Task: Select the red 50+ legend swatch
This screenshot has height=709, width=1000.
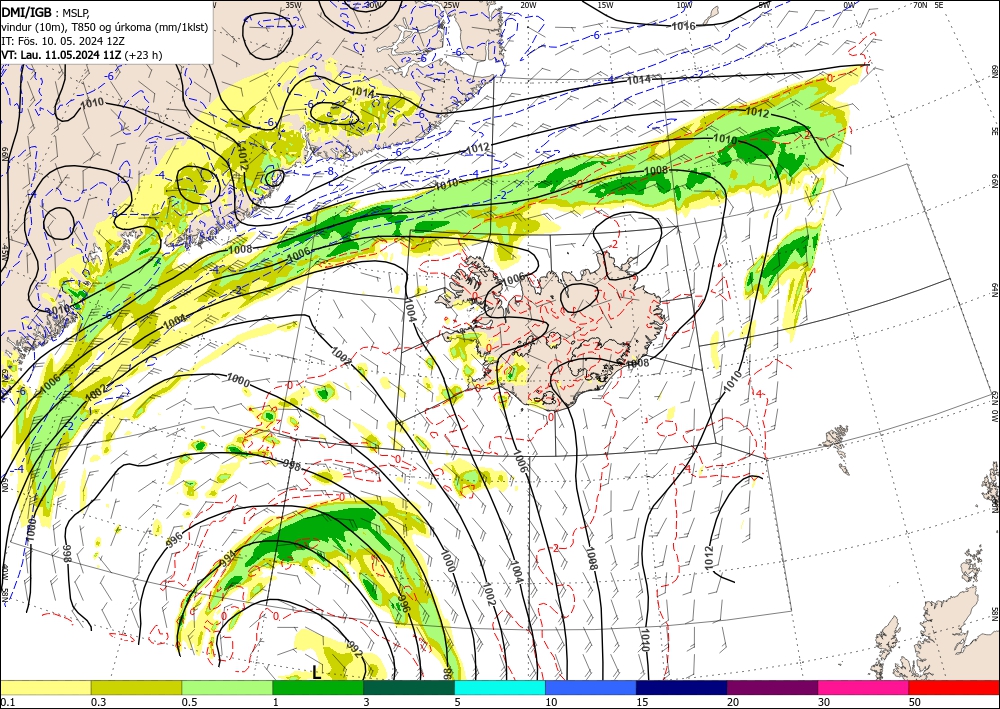Action: (x=954, y=687)
